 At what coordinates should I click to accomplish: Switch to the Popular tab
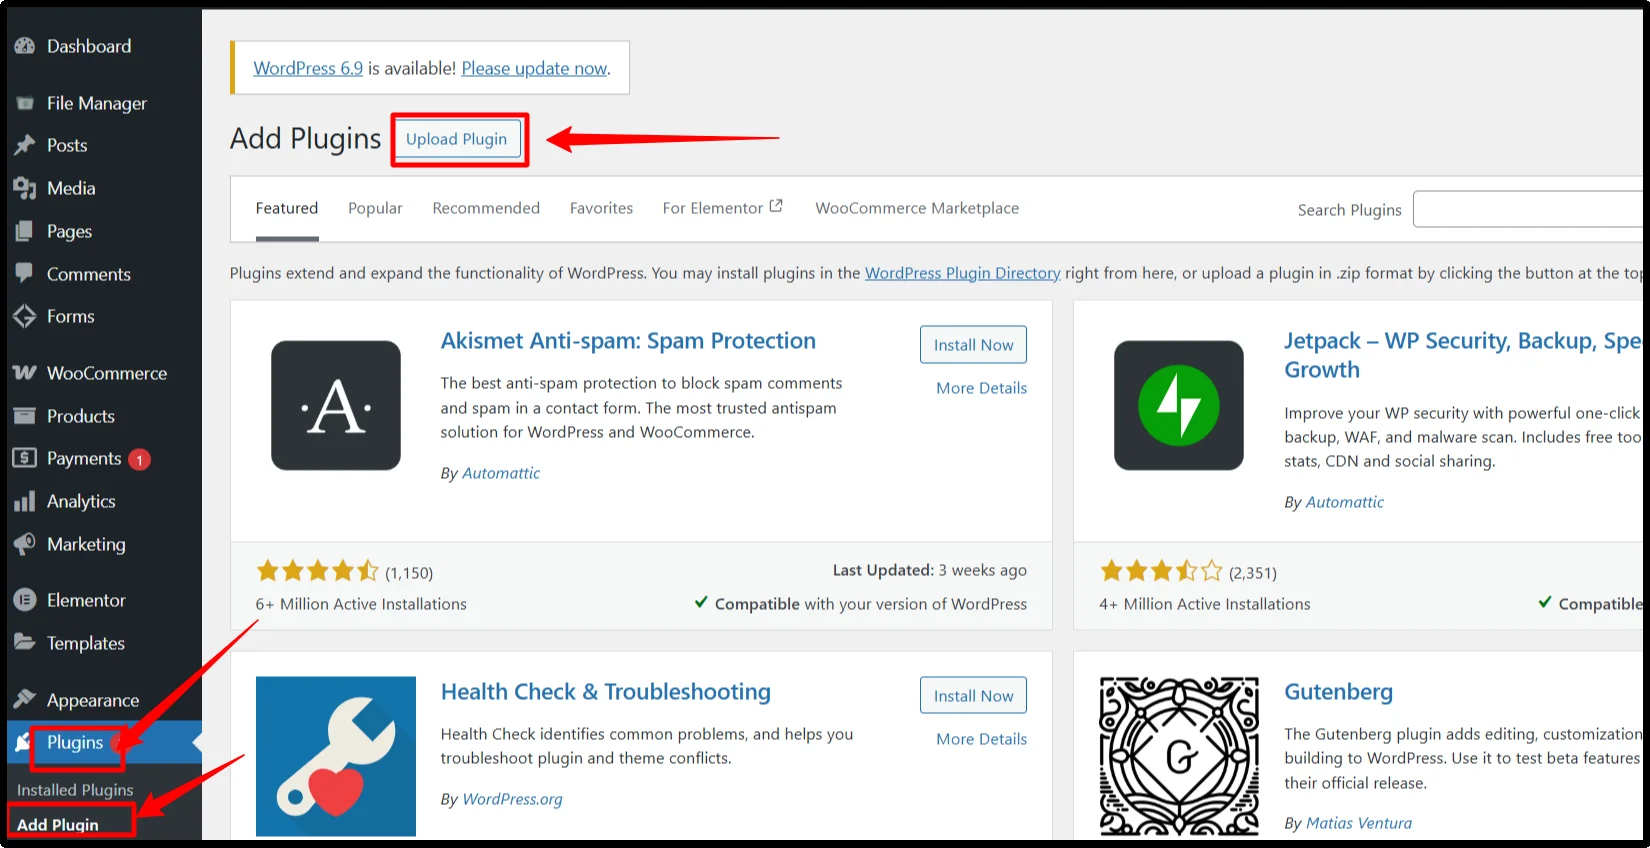pyautogui.click(x=375, y=208)
